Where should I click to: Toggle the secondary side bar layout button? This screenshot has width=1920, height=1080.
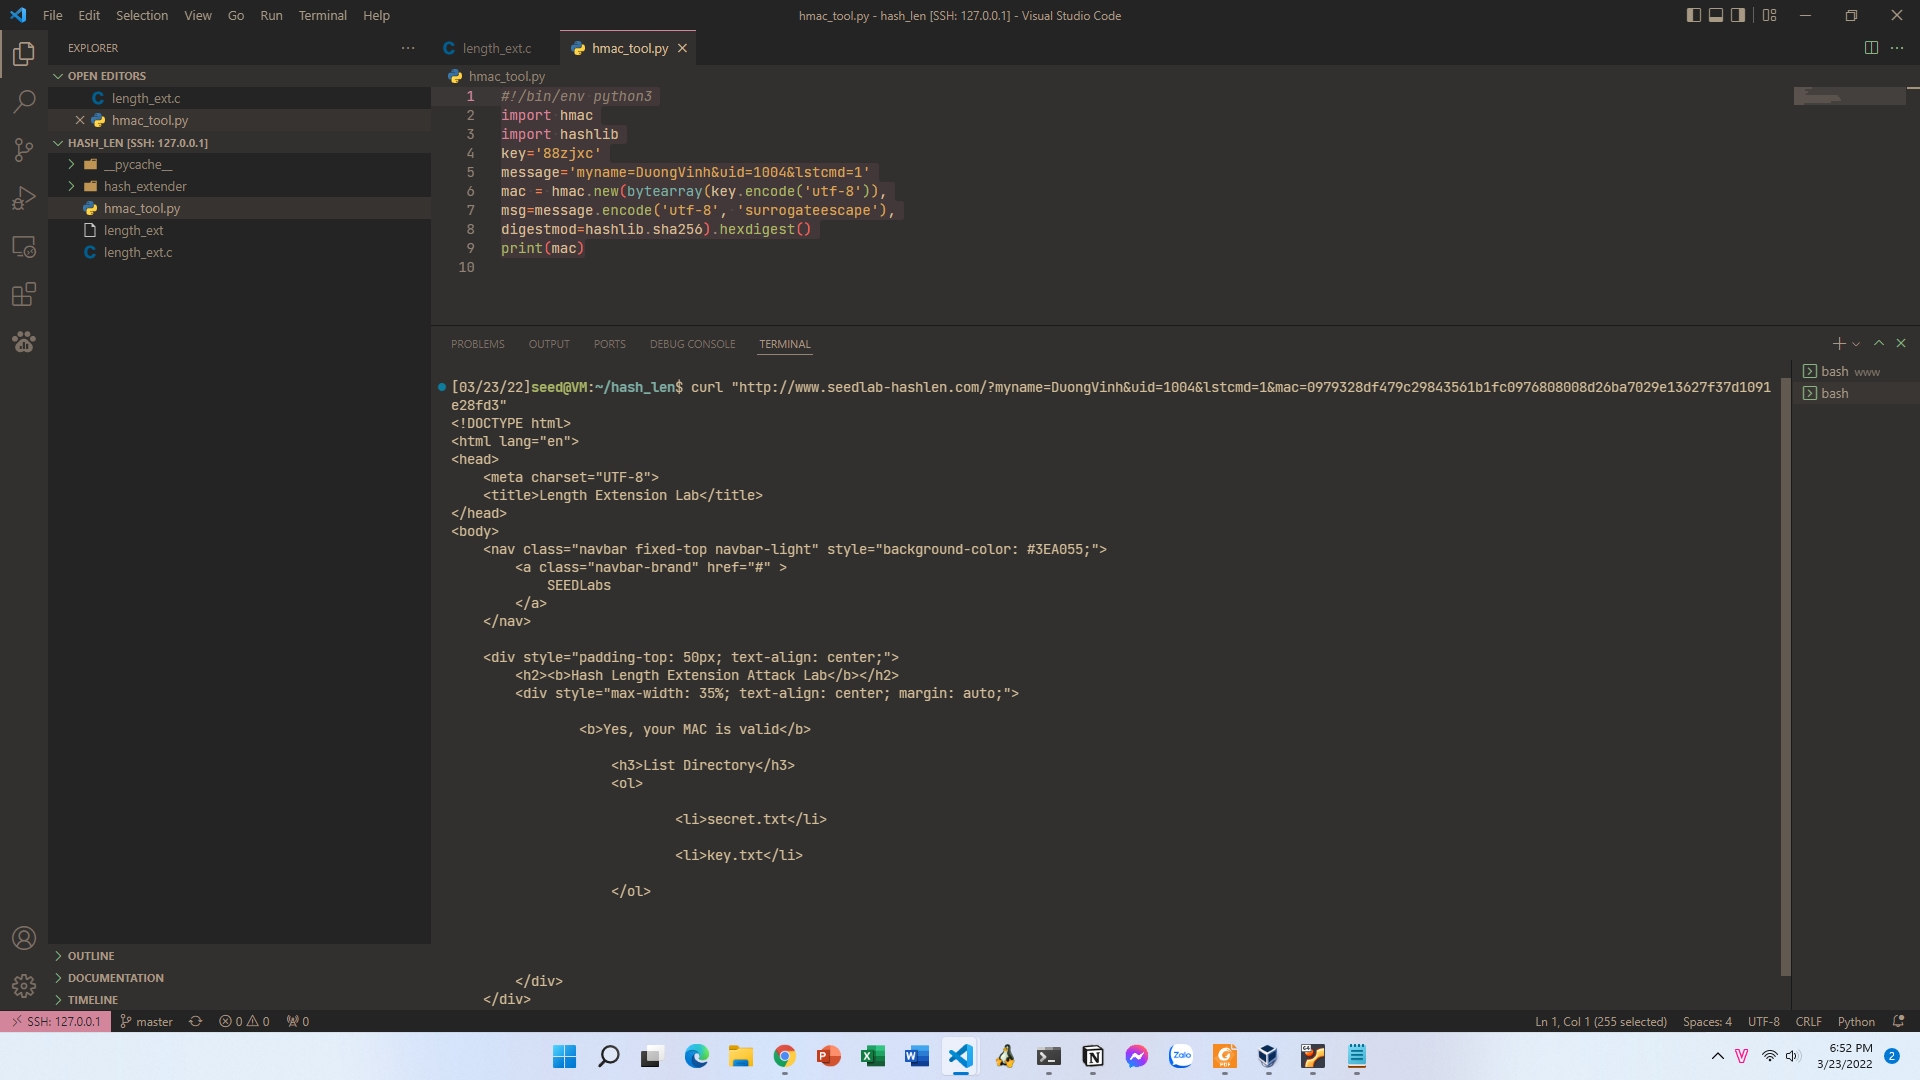click(1738, 15)
